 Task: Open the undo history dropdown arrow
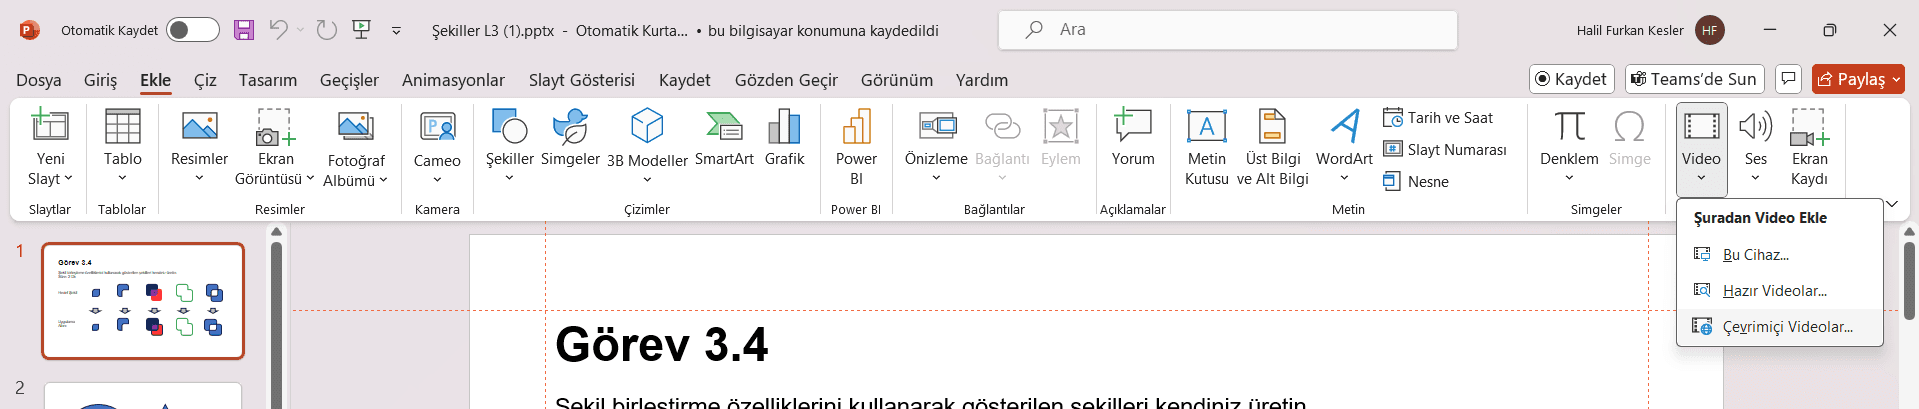[300, 30]
